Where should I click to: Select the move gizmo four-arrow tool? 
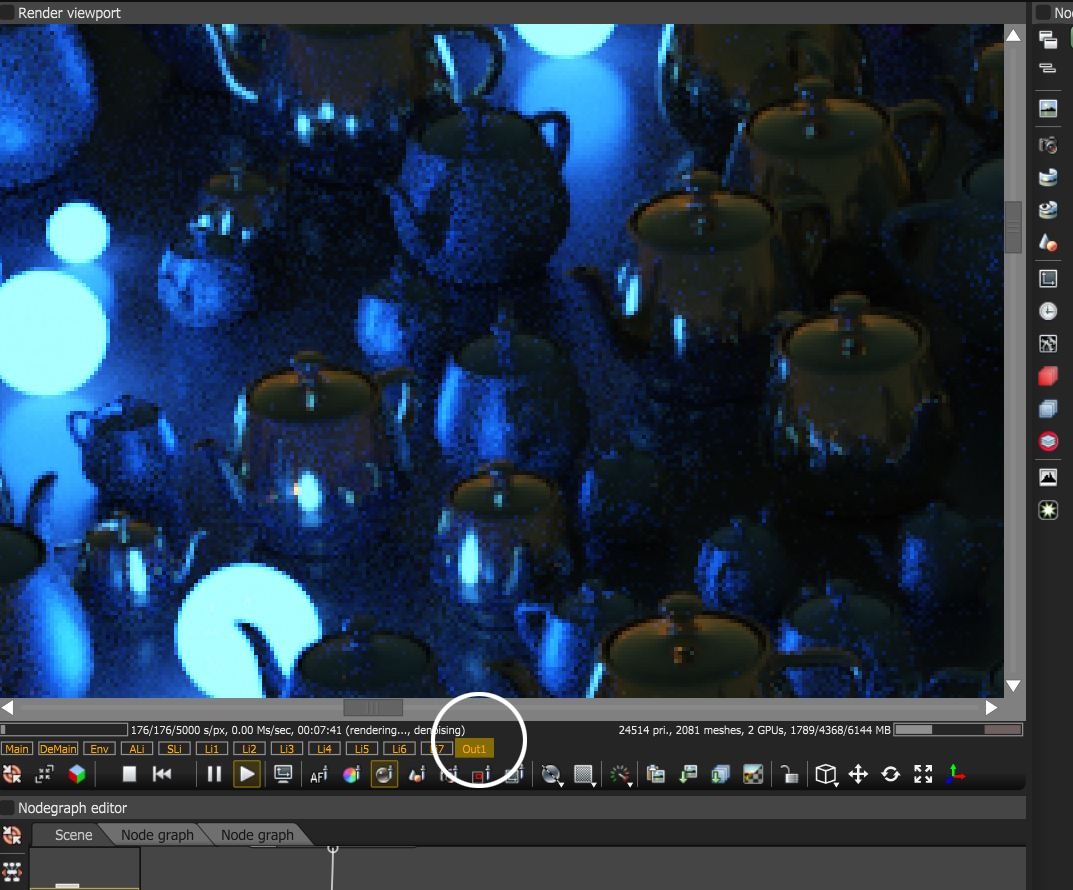coord(858,774)
